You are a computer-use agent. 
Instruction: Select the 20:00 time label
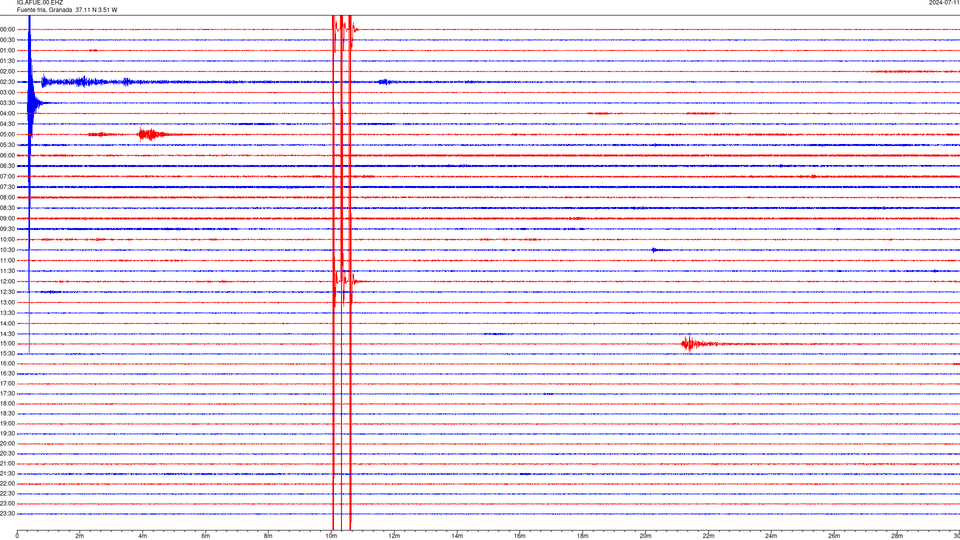click(x=7, y=444)
